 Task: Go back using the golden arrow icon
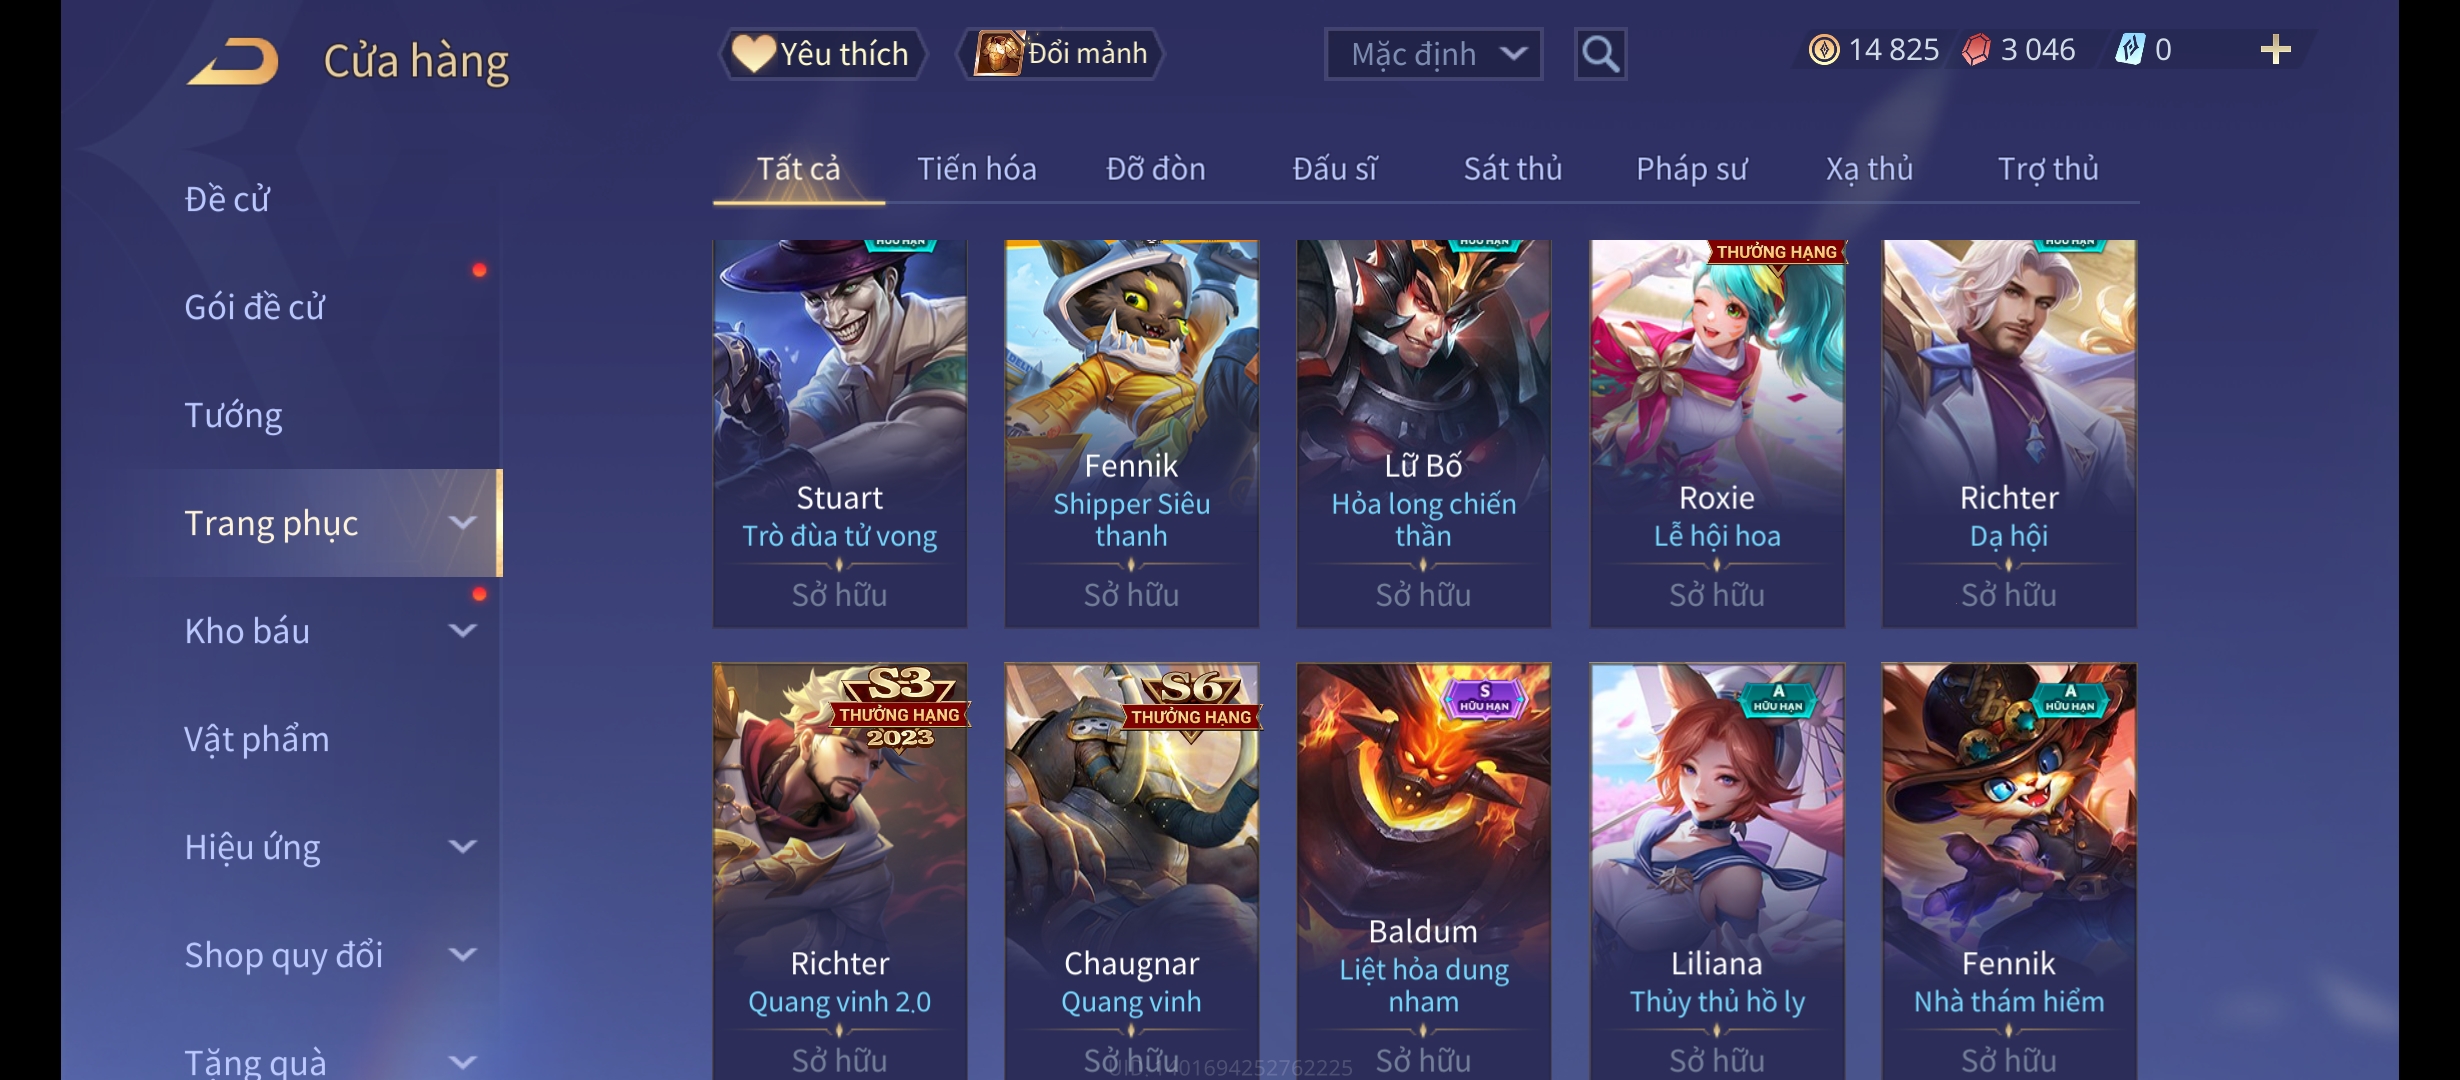233,61
